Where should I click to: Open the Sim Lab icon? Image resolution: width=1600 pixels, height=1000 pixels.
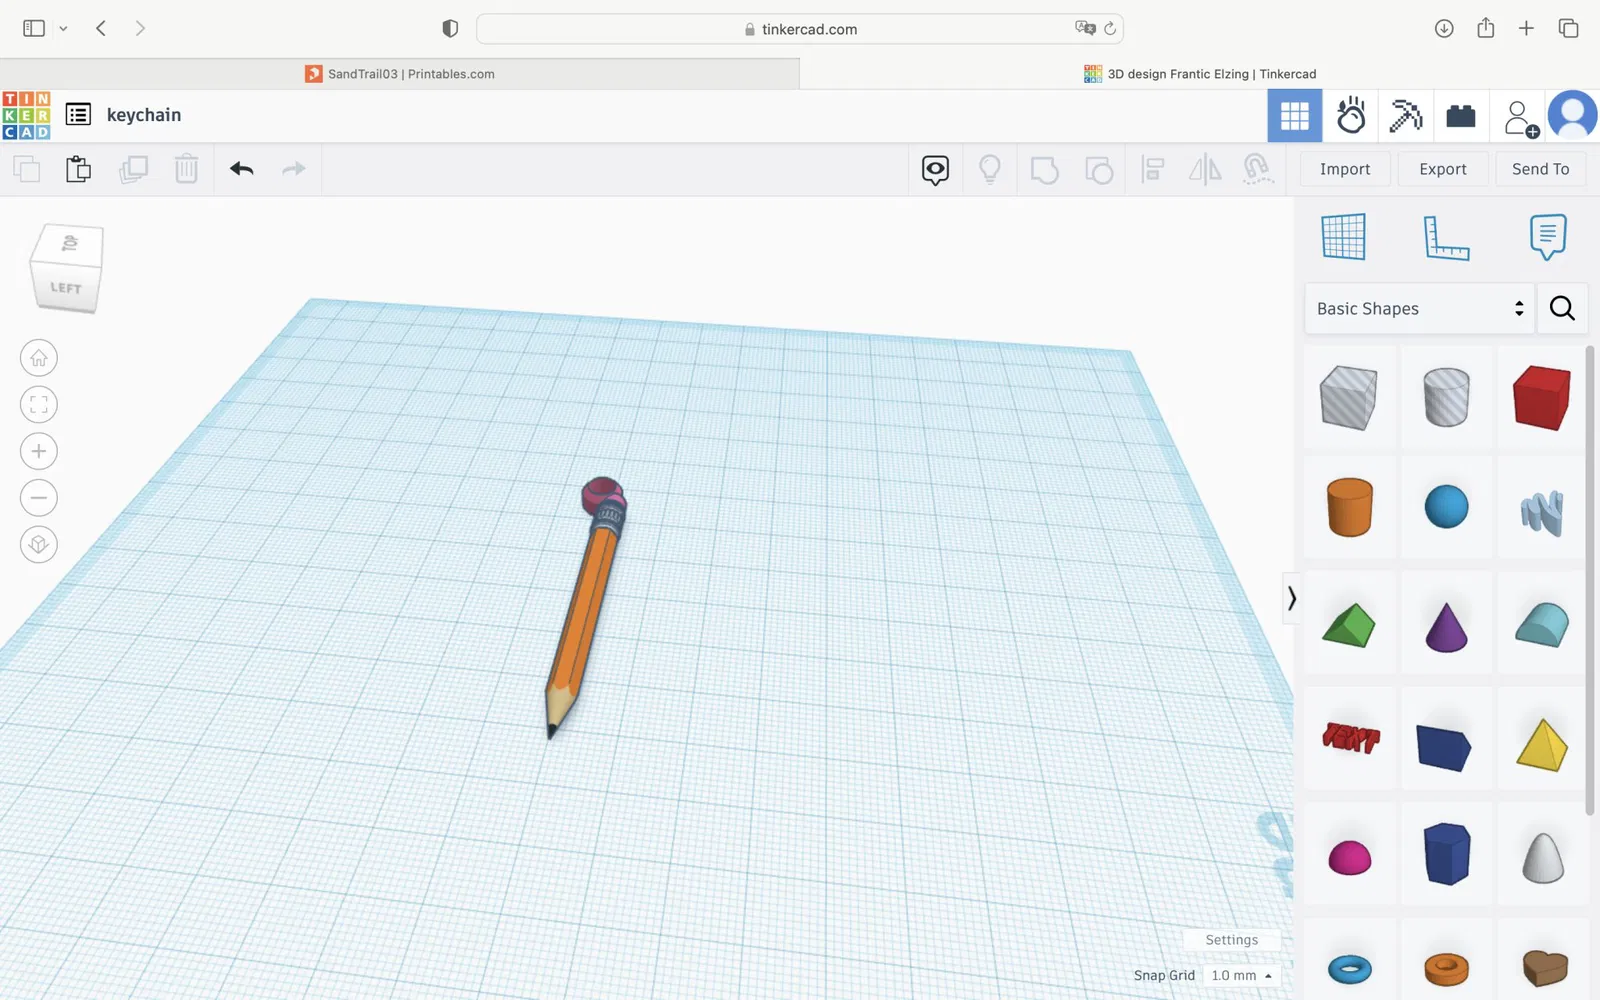(1350, 116)
